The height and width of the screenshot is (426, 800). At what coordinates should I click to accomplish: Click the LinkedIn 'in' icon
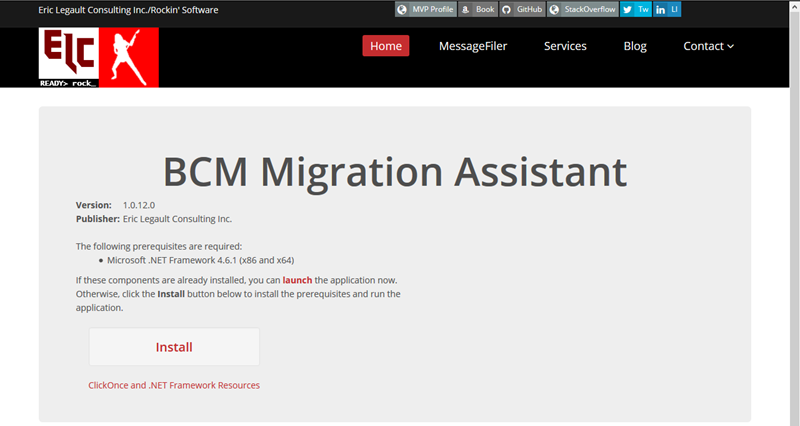pos(660,9)
